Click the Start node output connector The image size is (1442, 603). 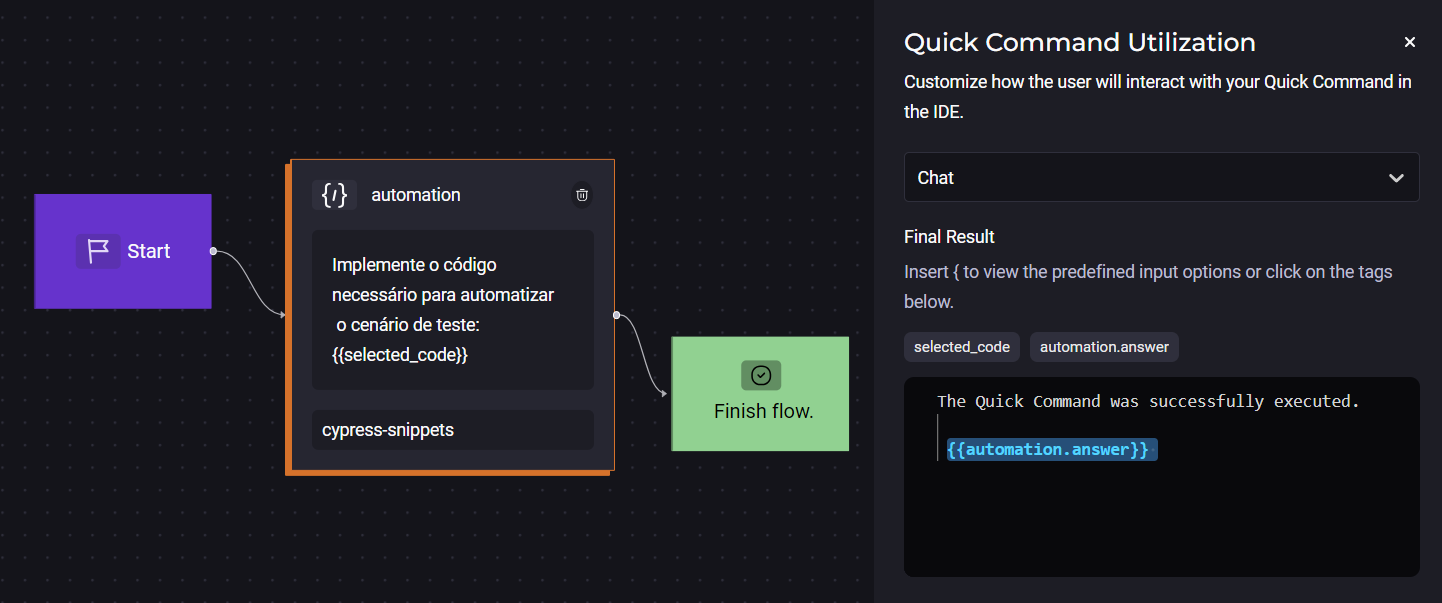pyautogui.click(x=213, y=251)
